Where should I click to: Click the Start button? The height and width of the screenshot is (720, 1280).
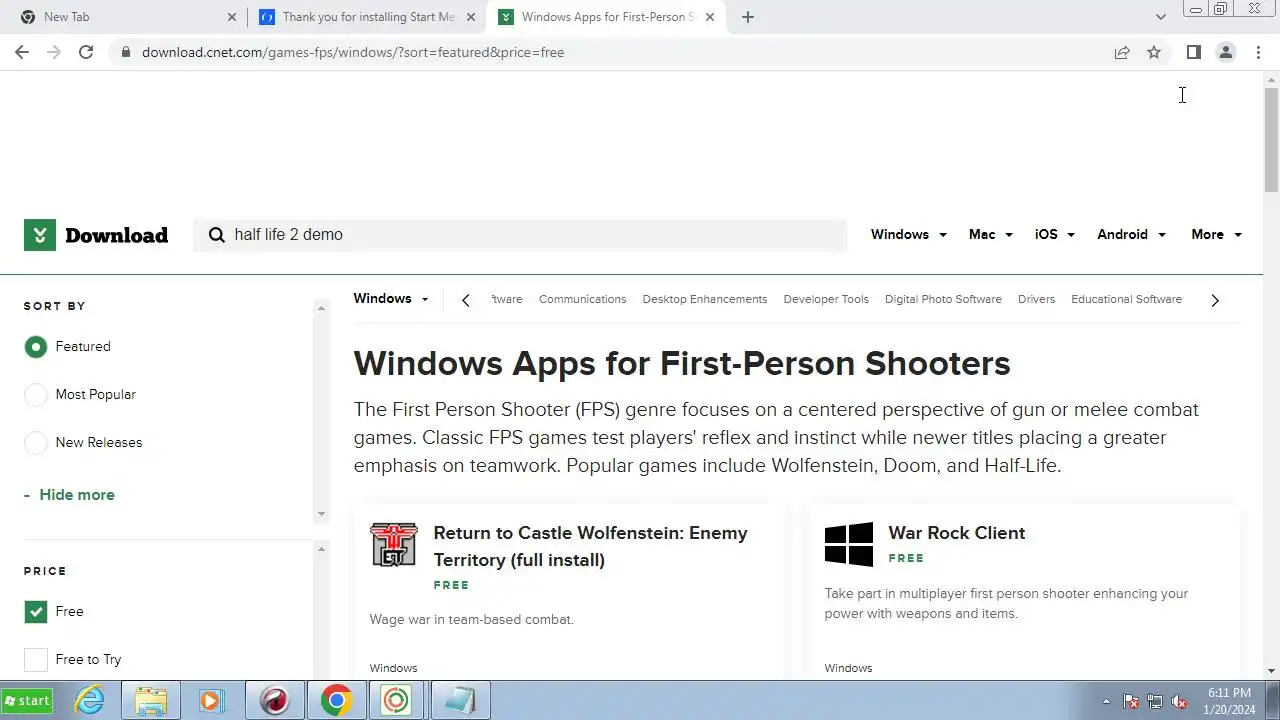point(27,700)
